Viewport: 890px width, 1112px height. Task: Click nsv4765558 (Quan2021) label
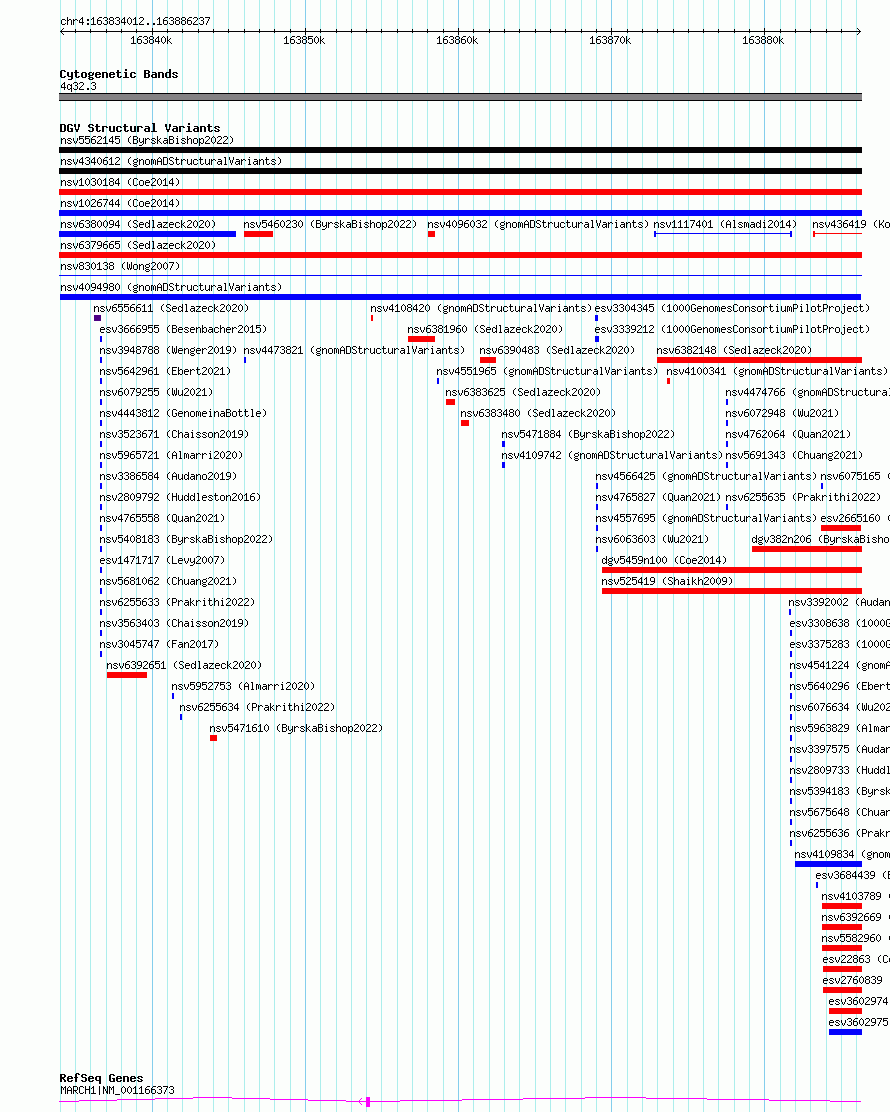tap(162, 518)
